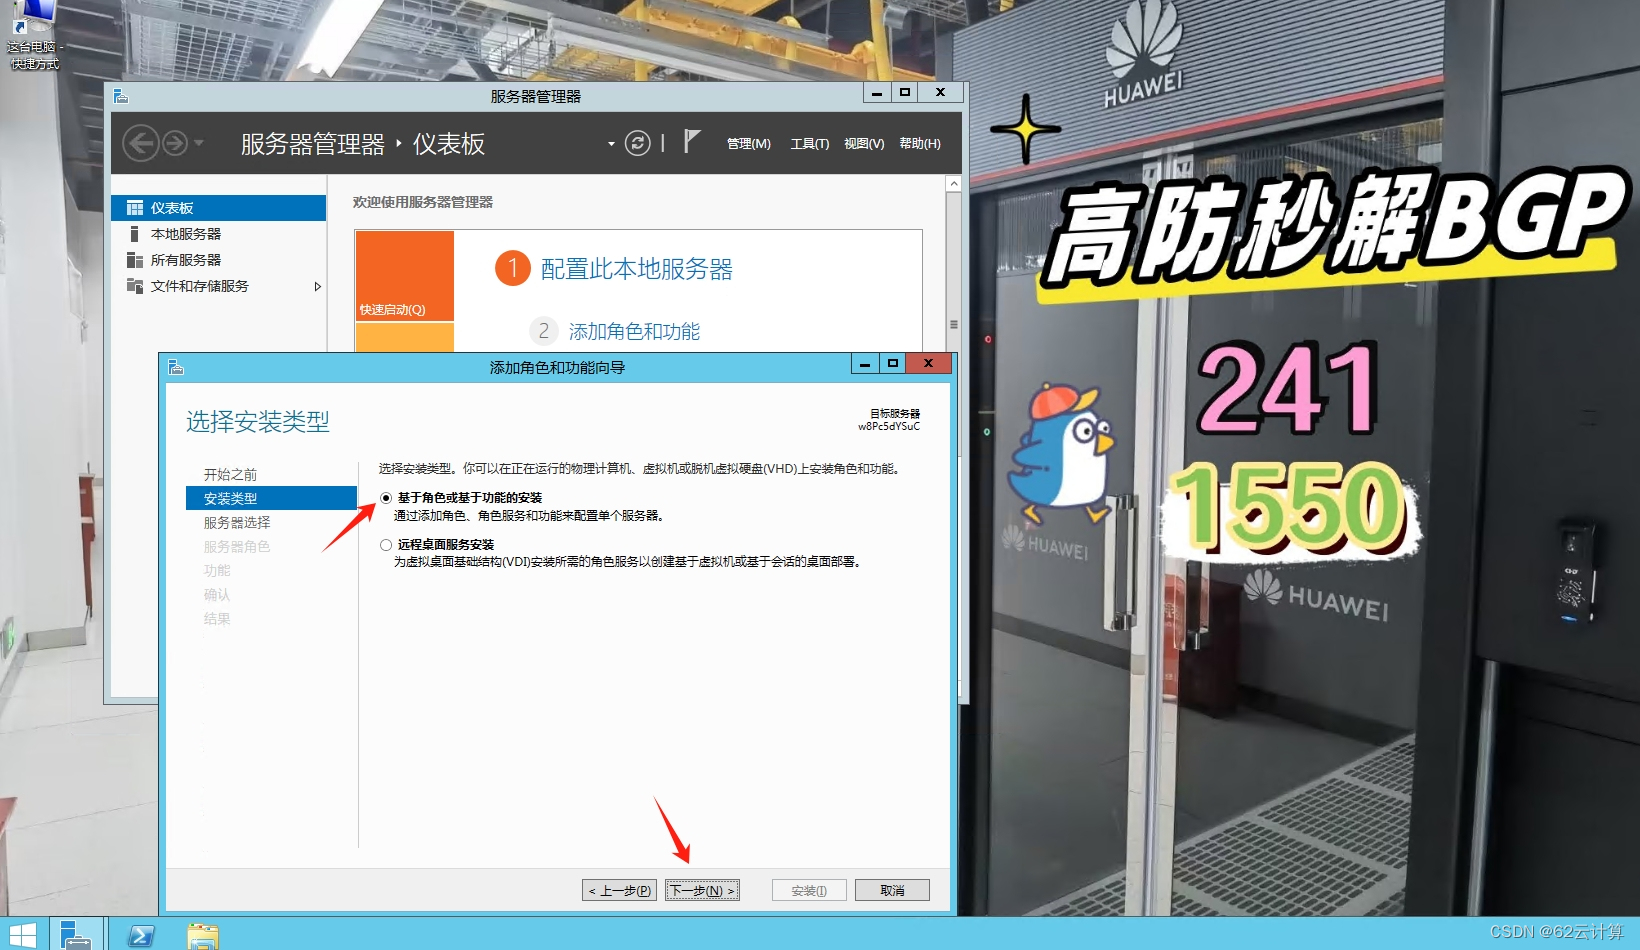
Task: Click the 本地服务器 icon in sidebar
Action: 134,234
